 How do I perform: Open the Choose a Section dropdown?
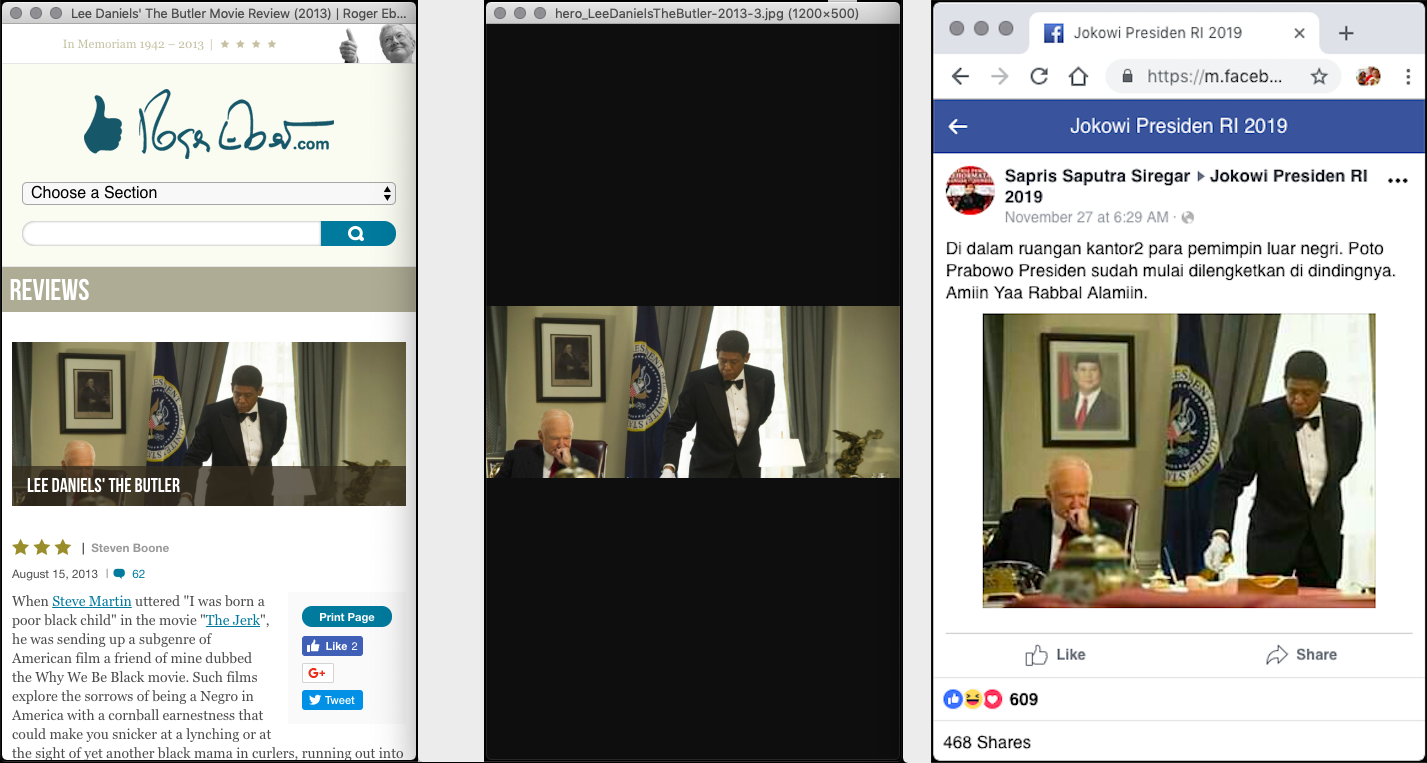coord(208,193)
